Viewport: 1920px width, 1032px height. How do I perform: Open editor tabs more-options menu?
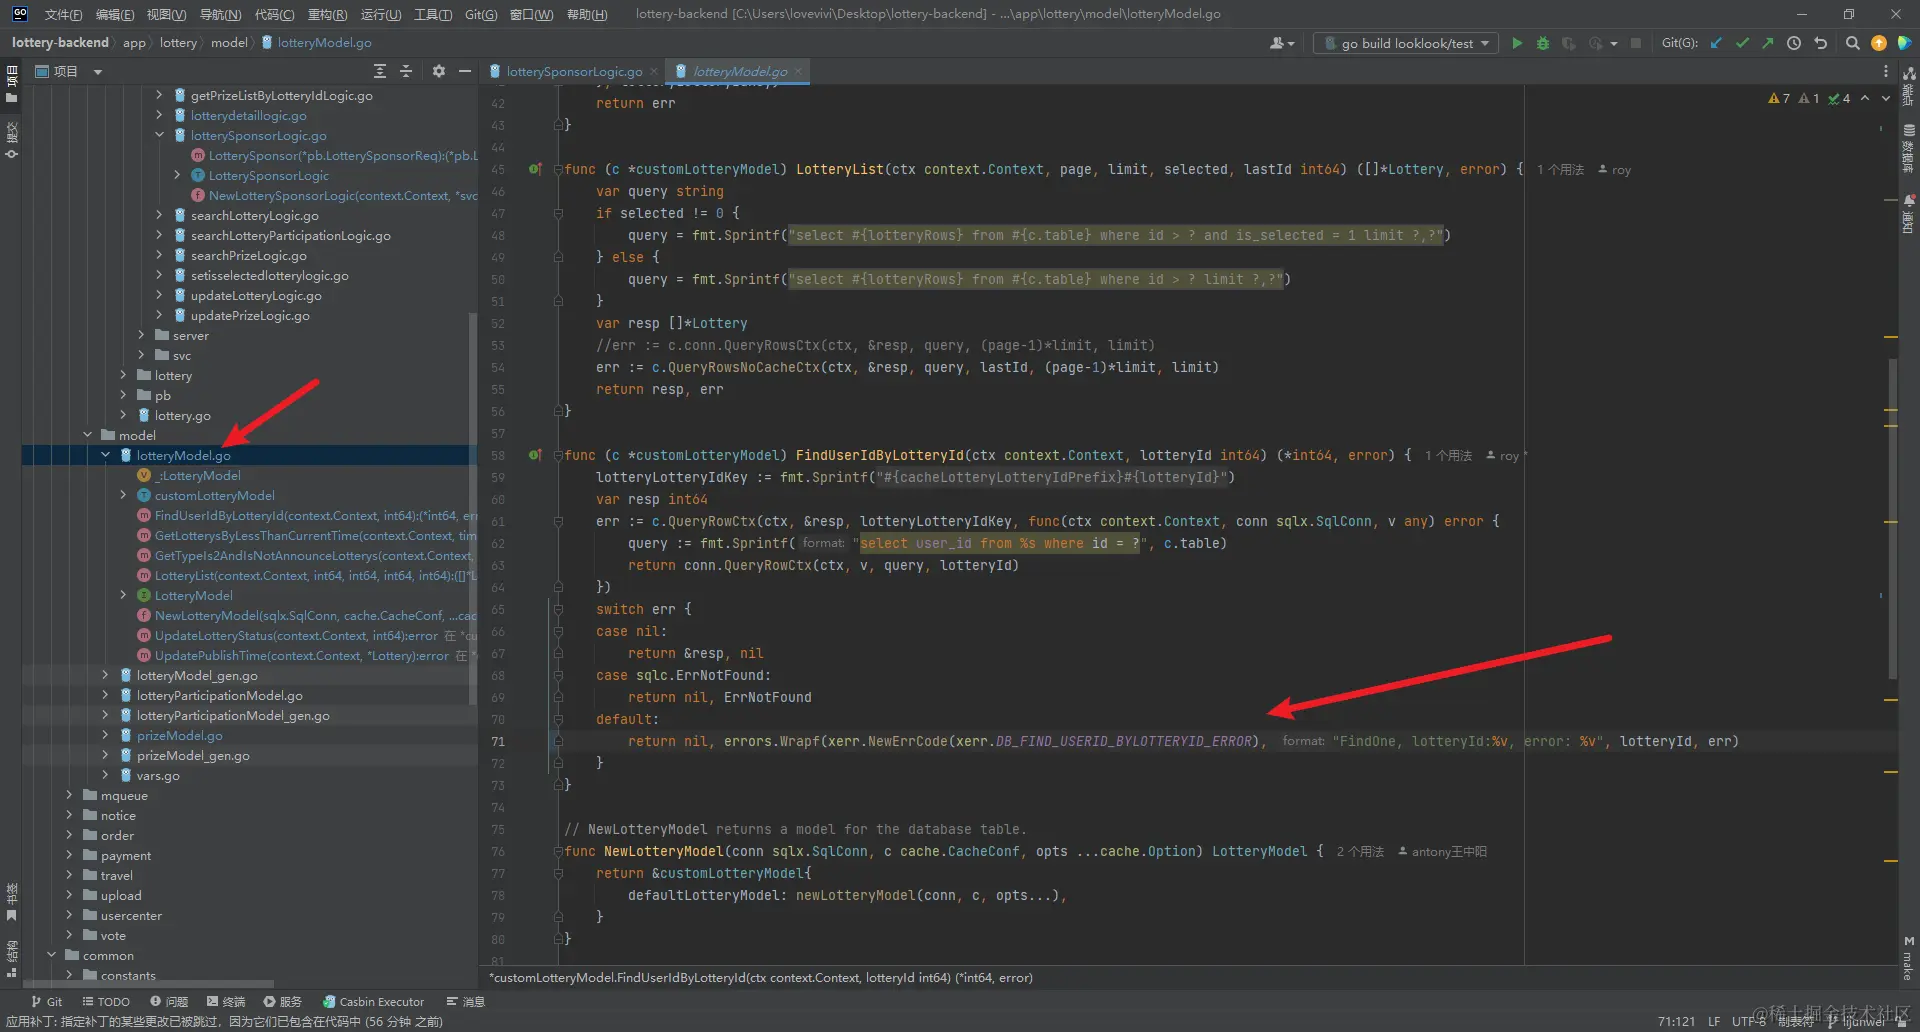click(x=1886, y=71)
